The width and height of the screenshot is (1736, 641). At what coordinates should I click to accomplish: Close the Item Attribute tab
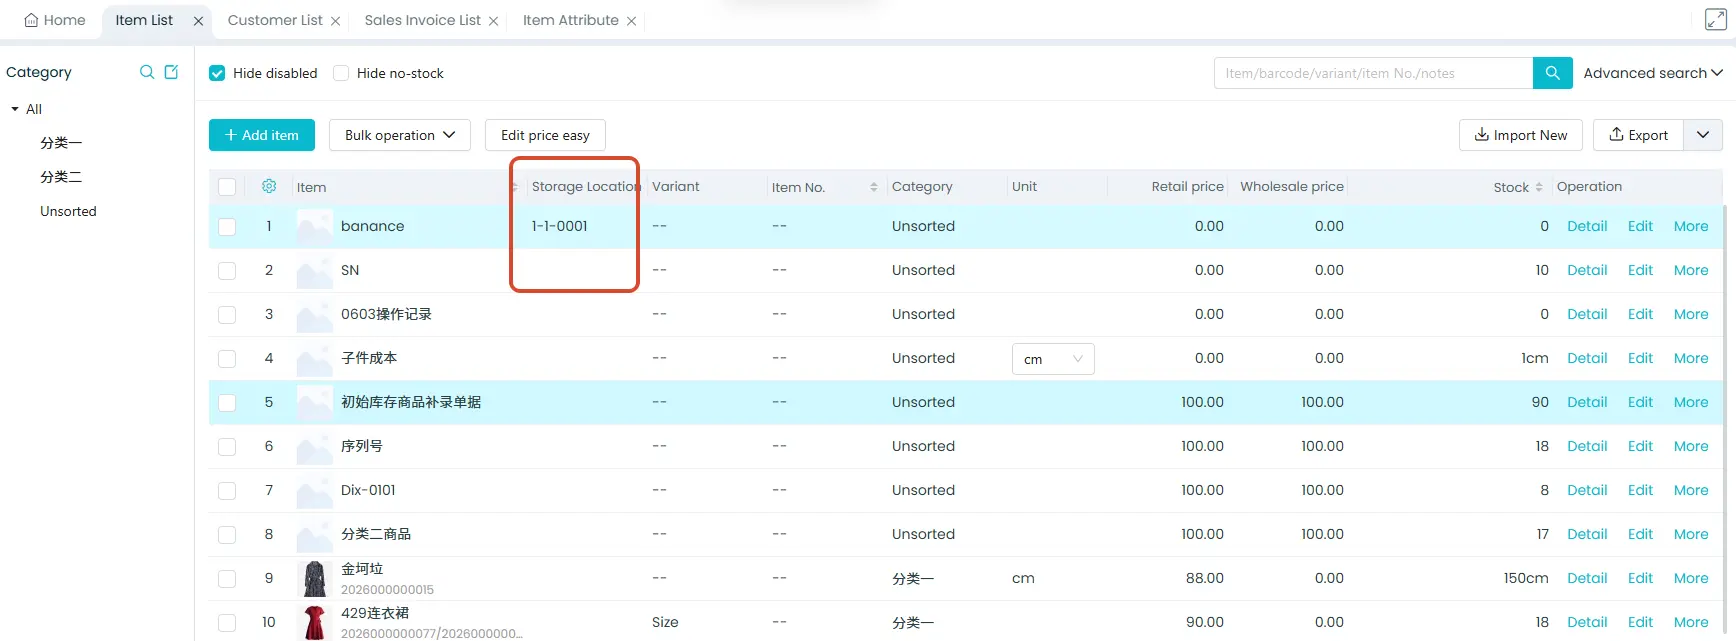click(631, 21)
